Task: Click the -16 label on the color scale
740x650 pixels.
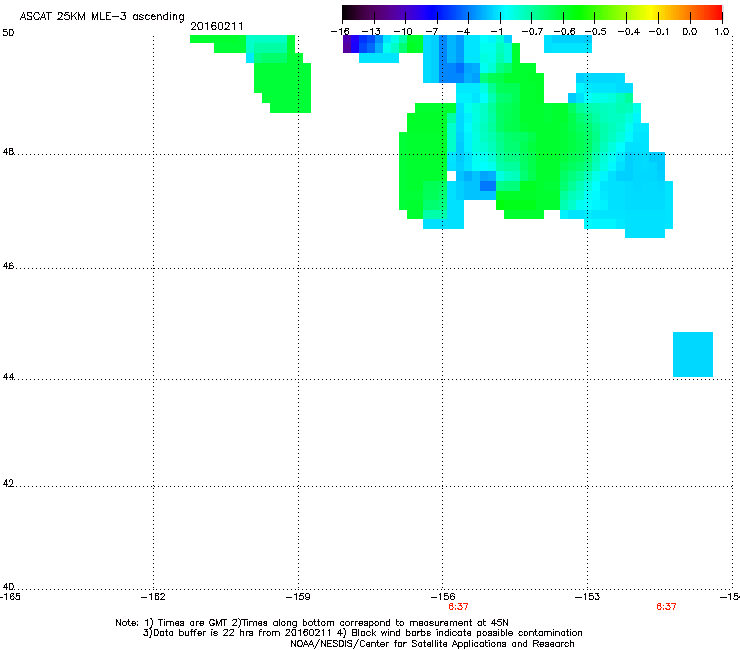Action: click(340, 32)
